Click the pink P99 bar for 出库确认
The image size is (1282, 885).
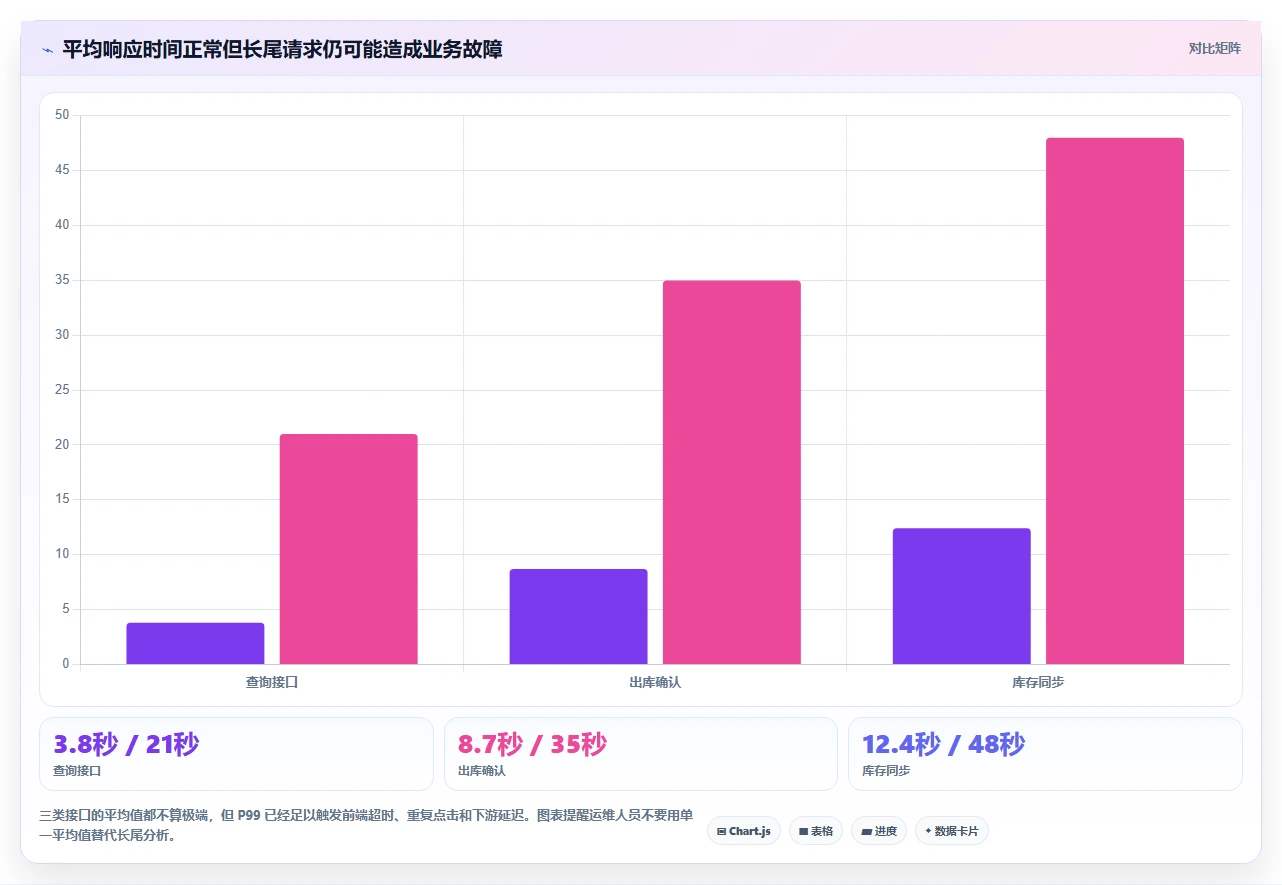(732, 472)
